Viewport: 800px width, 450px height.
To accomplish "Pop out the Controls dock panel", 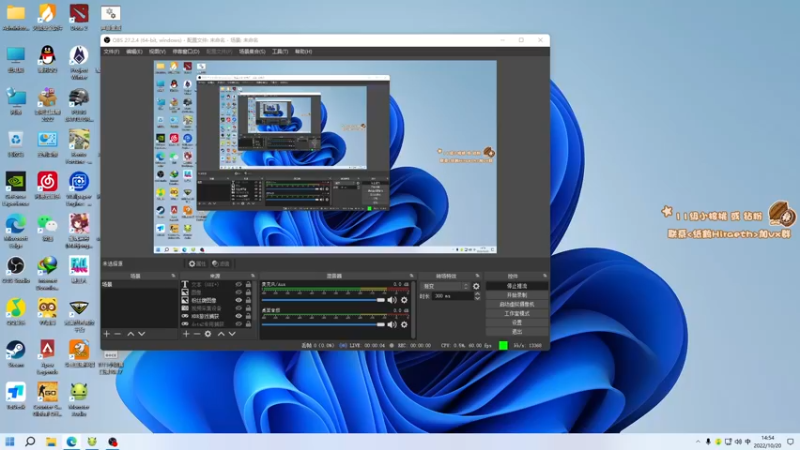I will (x=545, y=276).
